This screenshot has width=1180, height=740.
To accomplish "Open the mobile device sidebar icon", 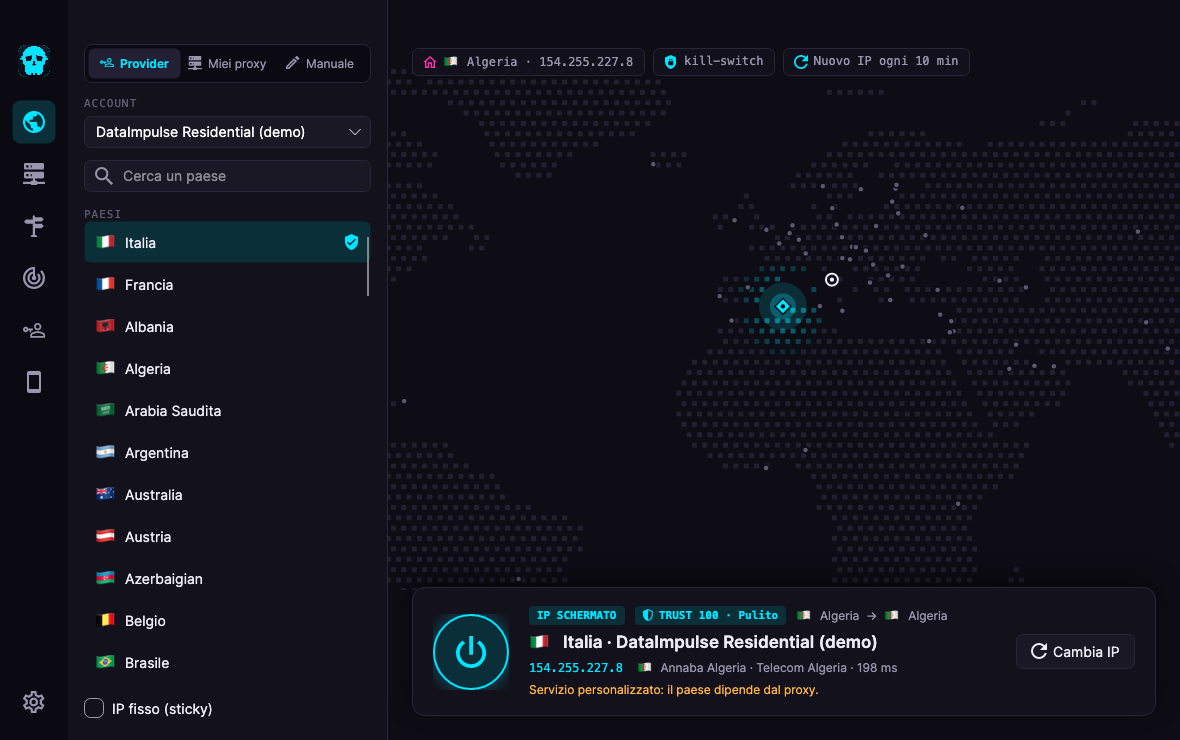I will click(34, 382).
